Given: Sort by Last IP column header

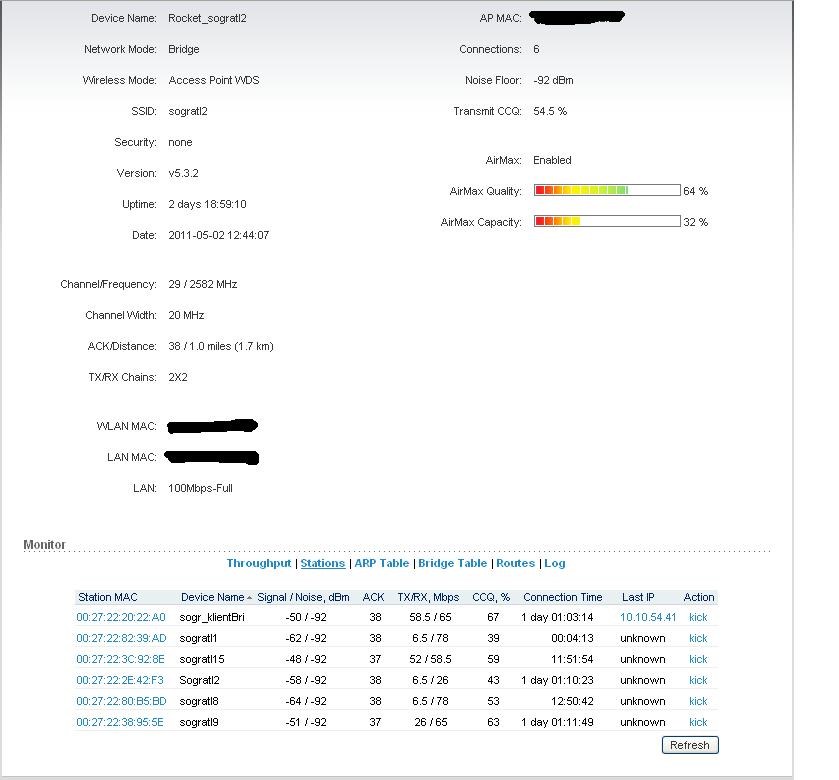Looking at the screenshot, I should 638,597.
